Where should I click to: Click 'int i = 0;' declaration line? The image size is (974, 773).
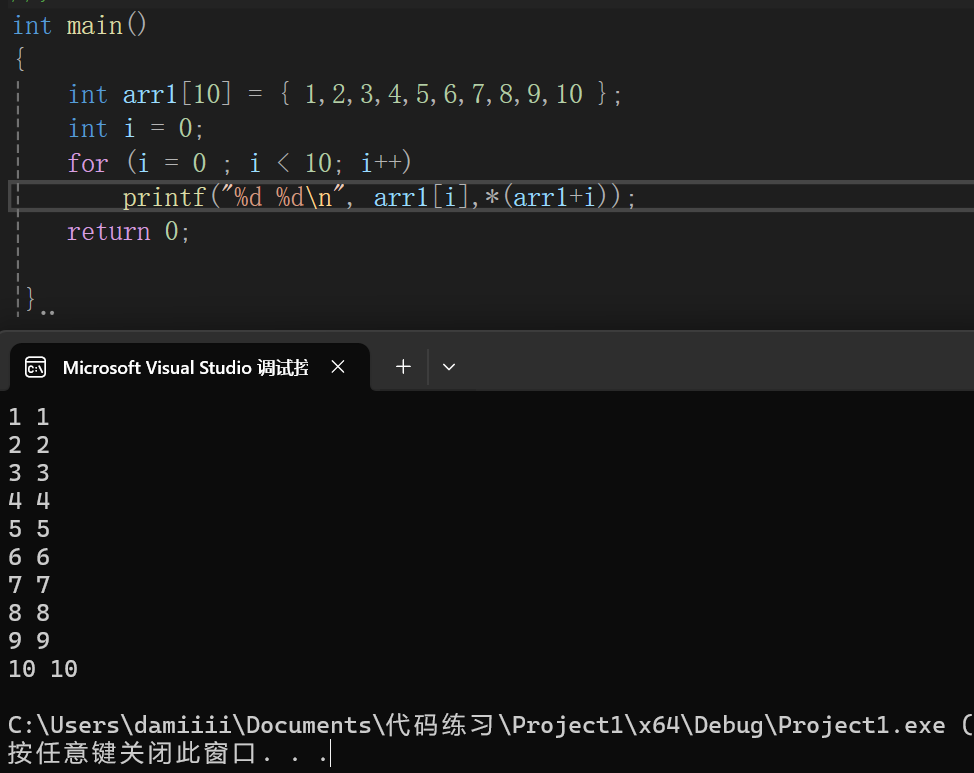135,129
